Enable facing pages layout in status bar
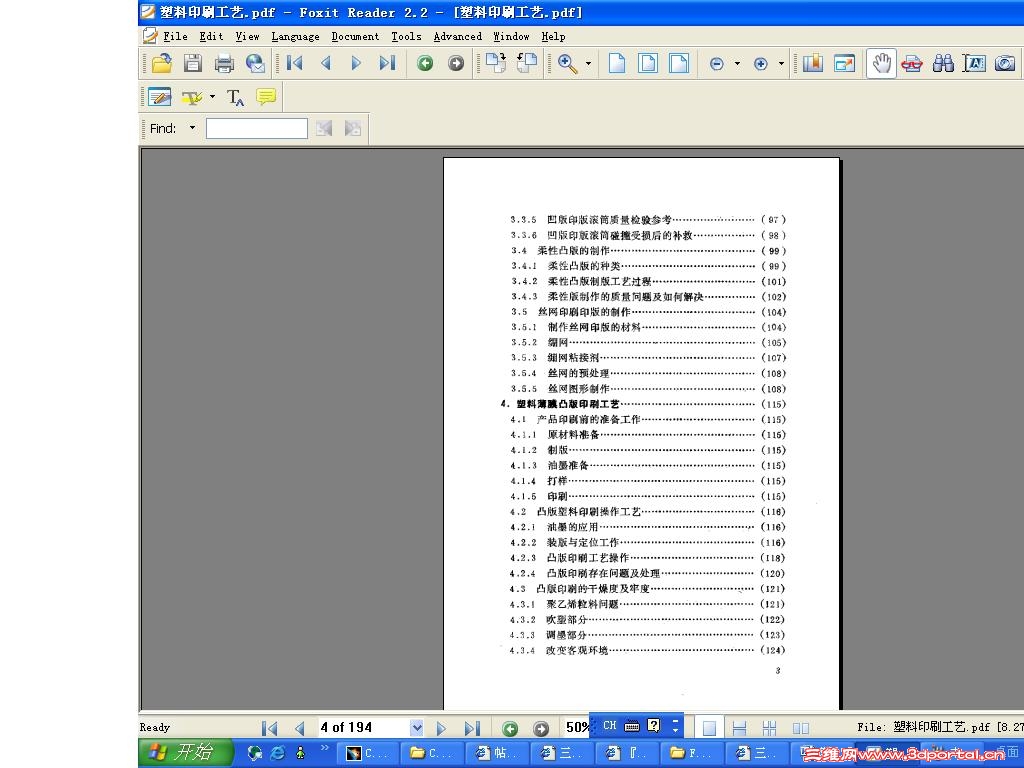This screenshot has height=768, width=1024. click(801, 728)
